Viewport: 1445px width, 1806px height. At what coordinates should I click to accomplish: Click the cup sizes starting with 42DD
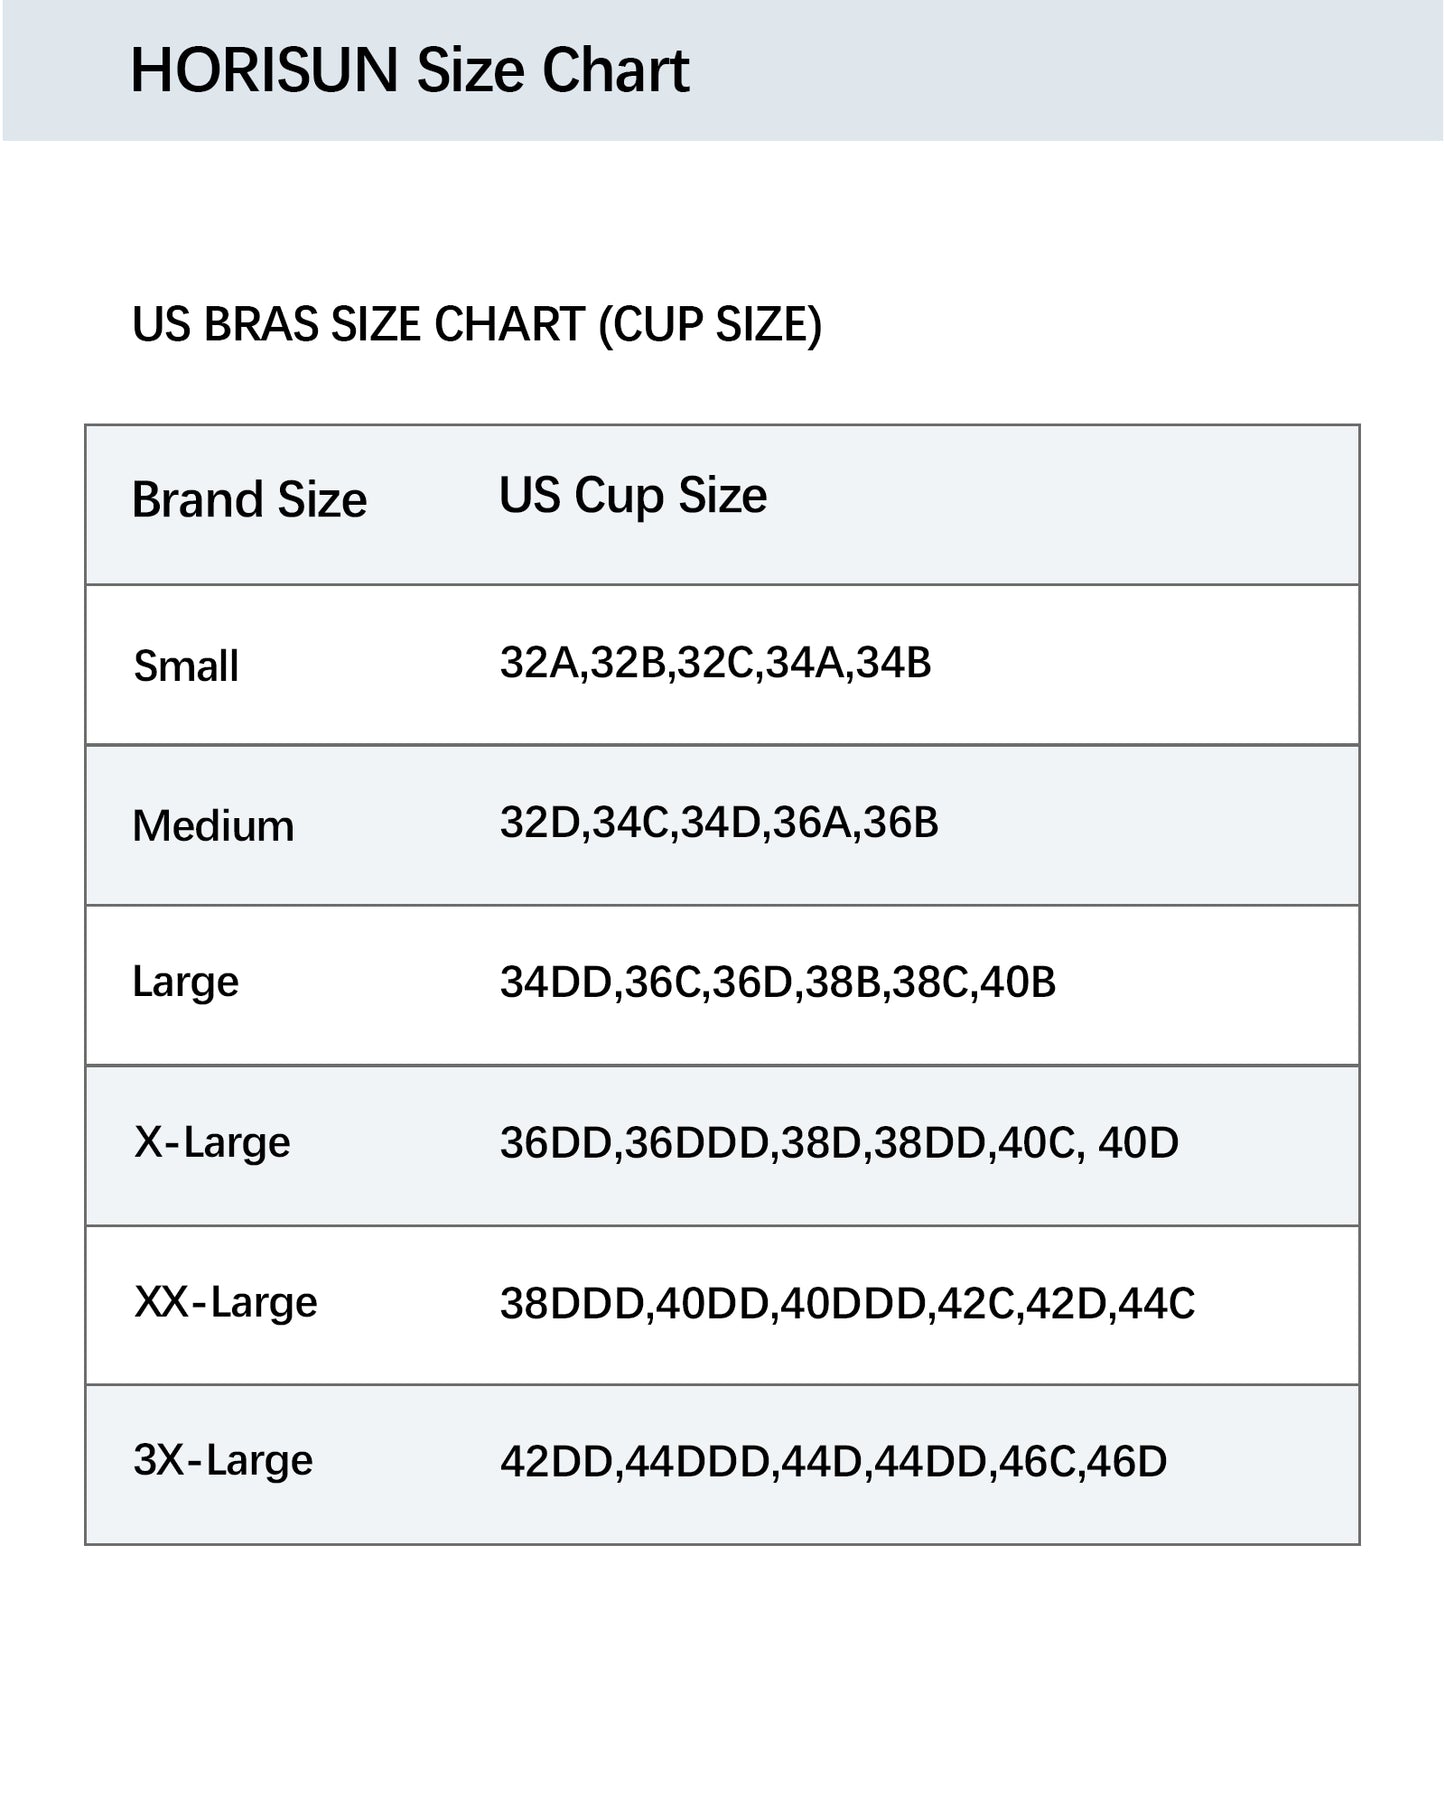[x=833, y=1462]
